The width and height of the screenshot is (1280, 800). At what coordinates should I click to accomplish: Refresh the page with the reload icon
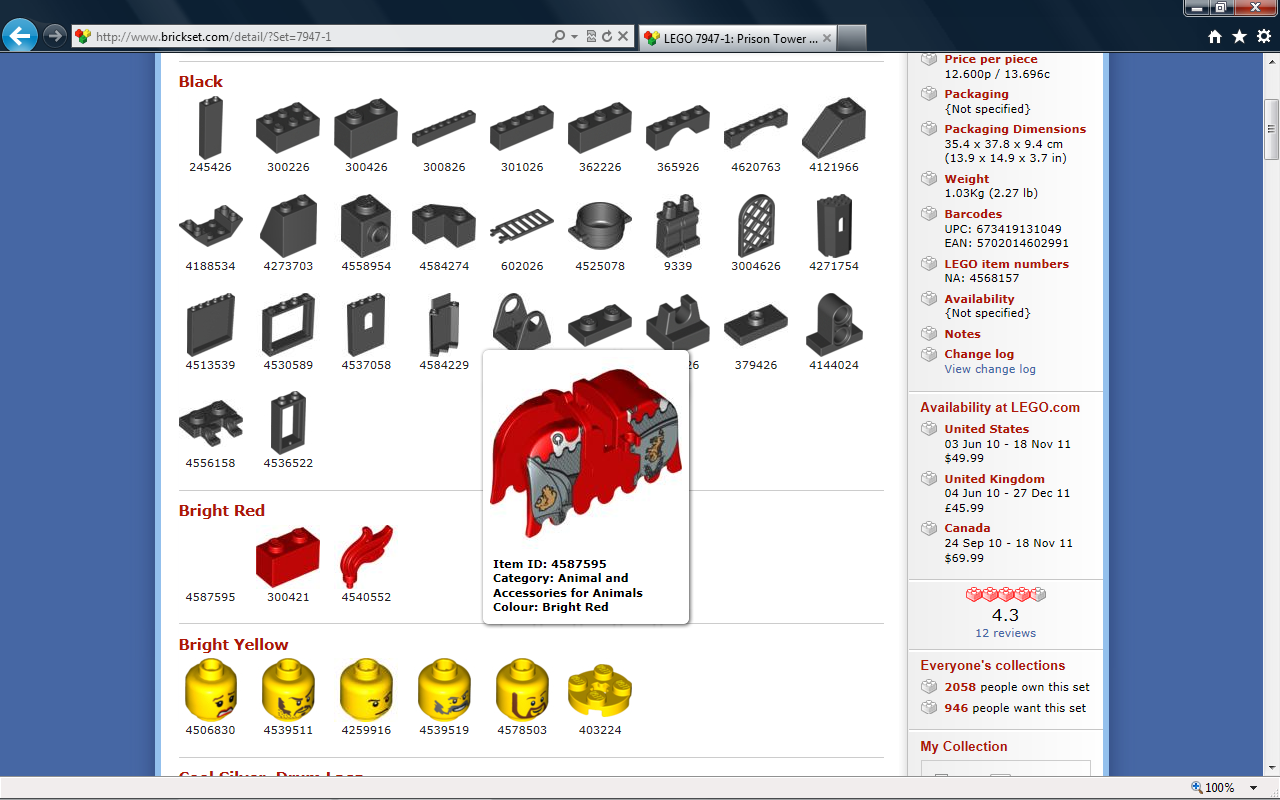(606, 37)
